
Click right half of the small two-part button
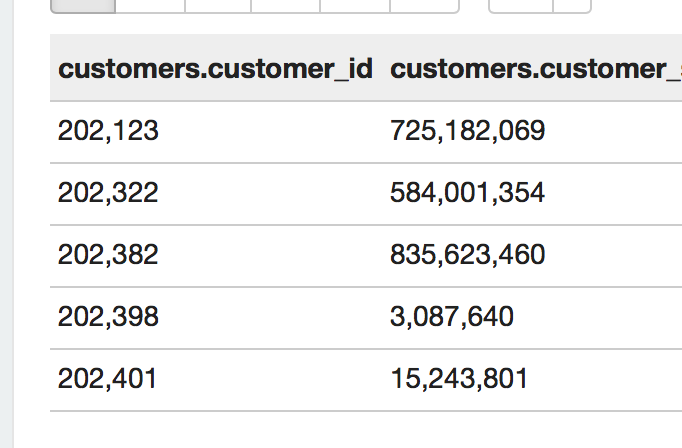click(572, 5)
